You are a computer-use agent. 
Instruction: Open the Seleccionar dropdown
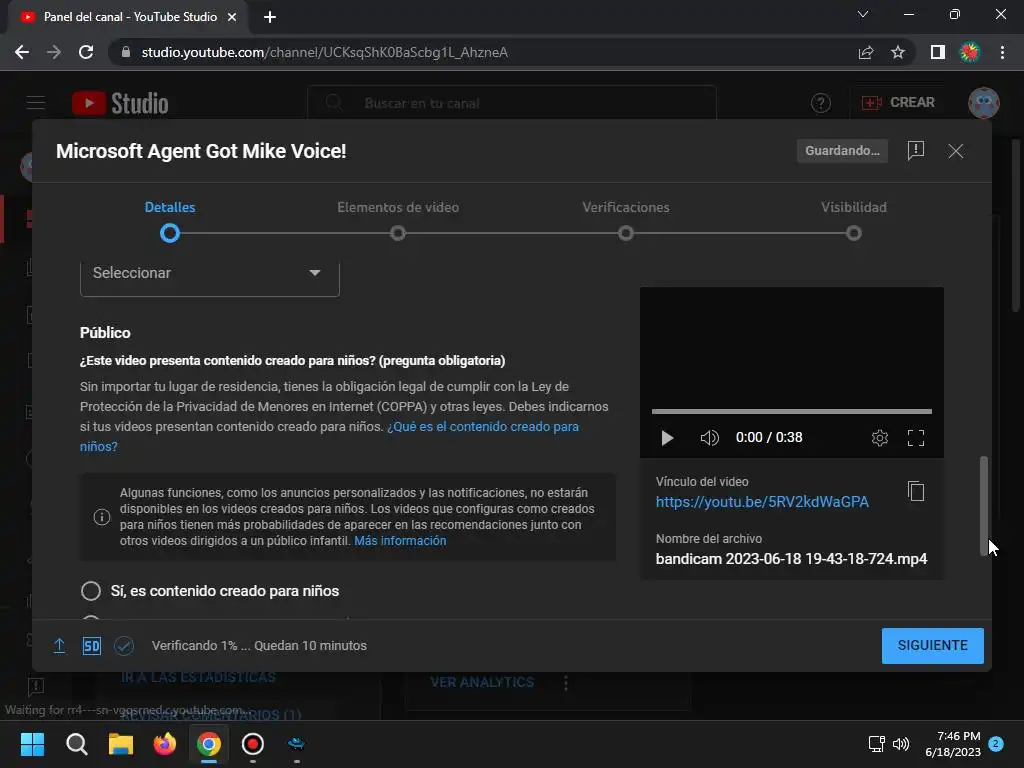(x=210, y=276)
